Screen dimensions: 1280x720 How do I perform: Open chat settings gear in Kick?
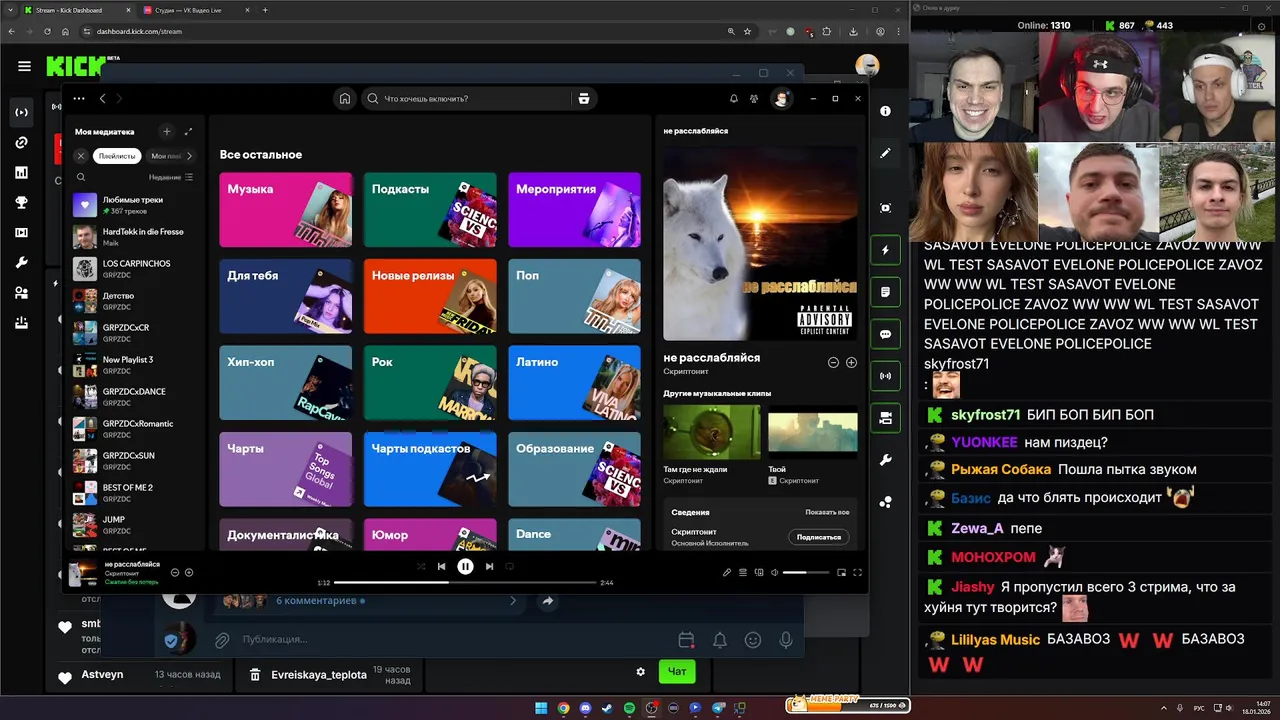[x=641, y=671]
